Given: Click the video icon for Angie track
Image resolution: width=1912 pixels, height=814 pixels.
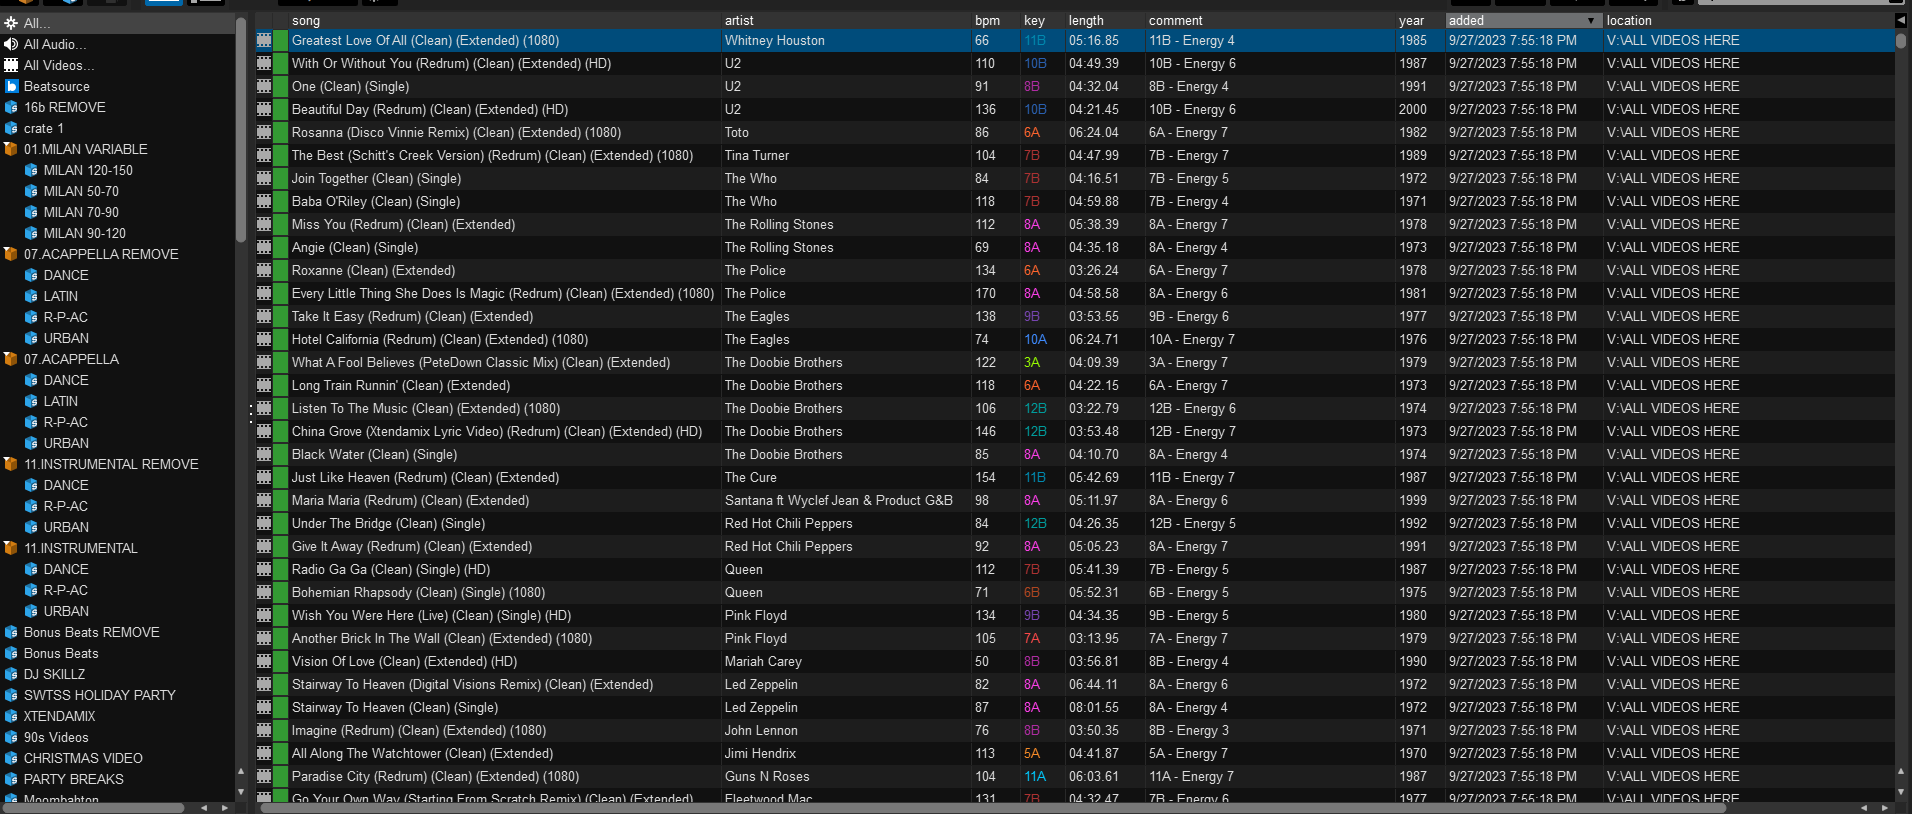Looking at the screenshot, I should tap(264, 247).
